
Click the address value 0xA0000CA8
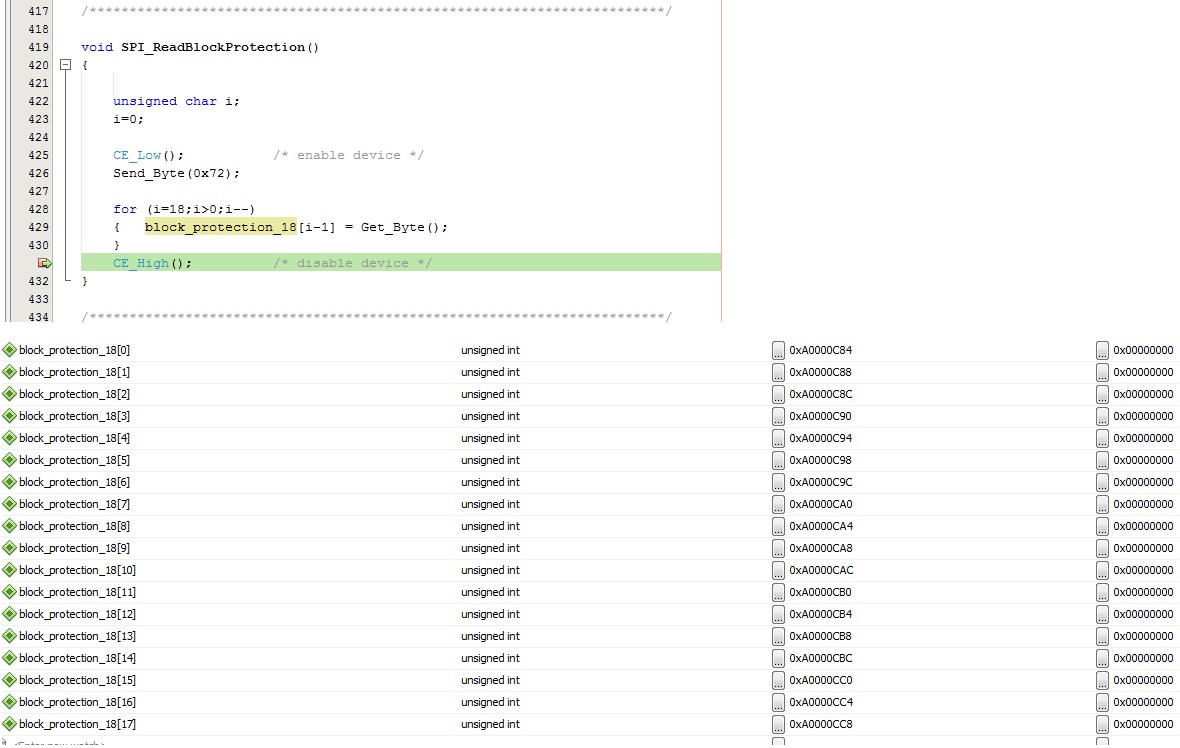coord(820,548)
